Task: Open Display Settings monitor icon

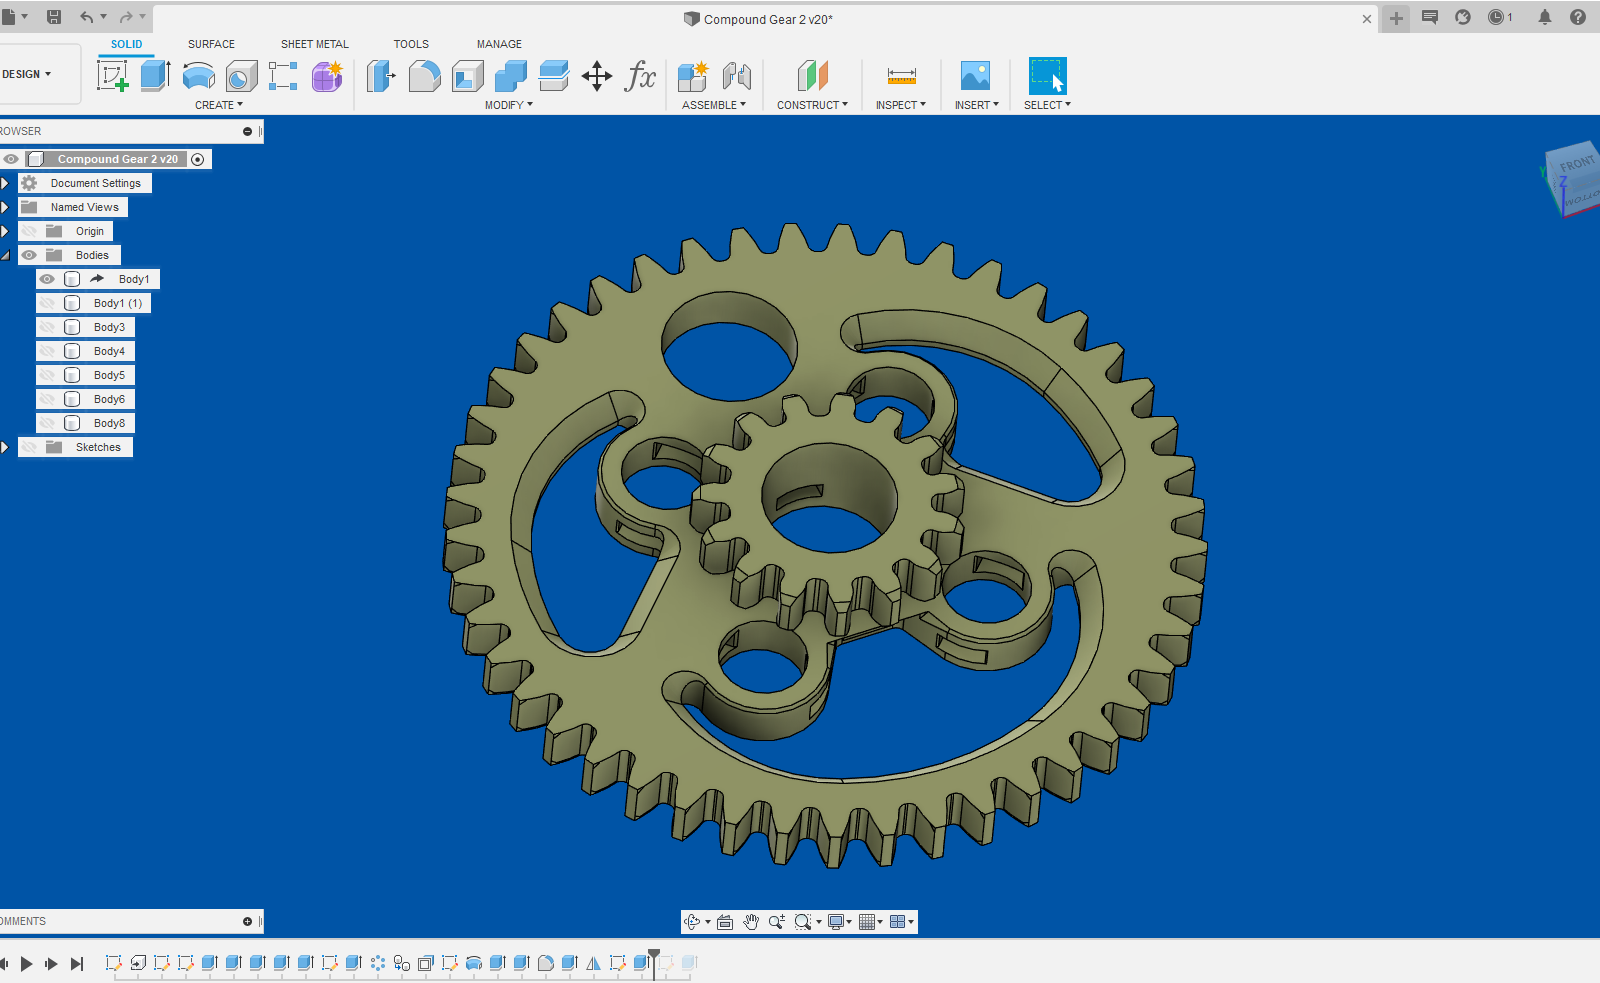Action: coord(836,922)
